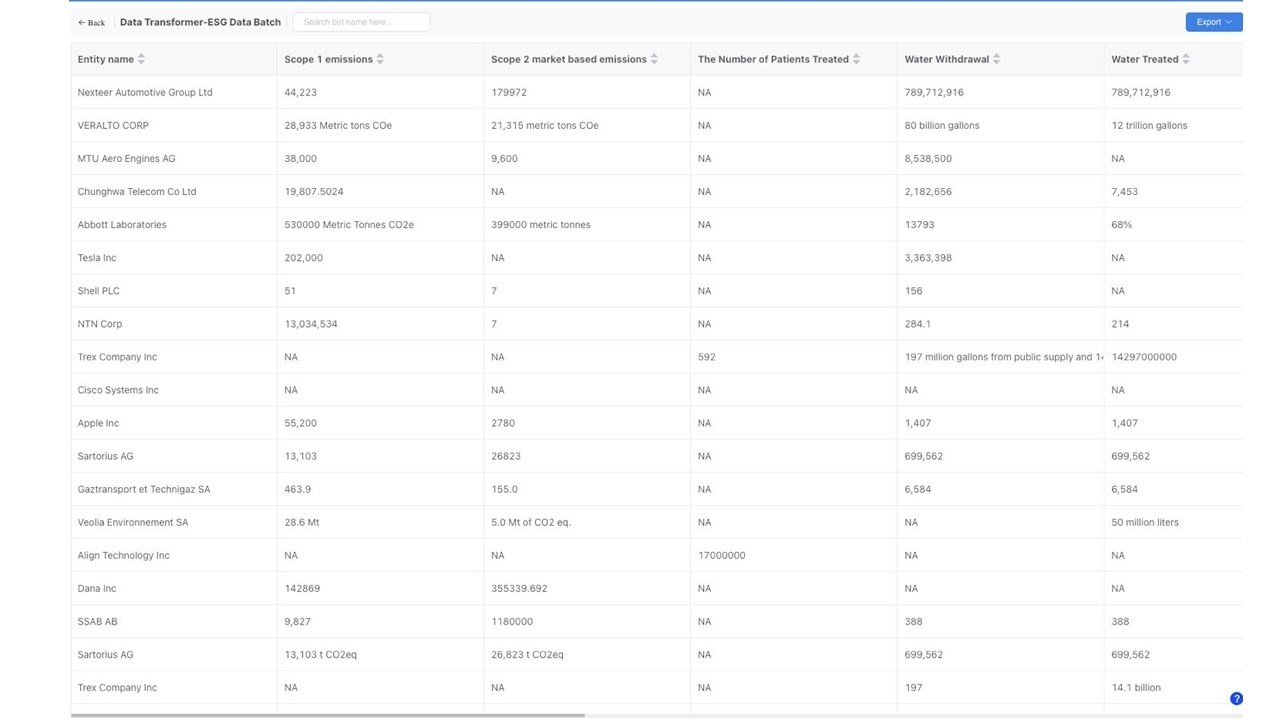
Task: Go Back using the arrow link
Action: click(x=91, y=22)
